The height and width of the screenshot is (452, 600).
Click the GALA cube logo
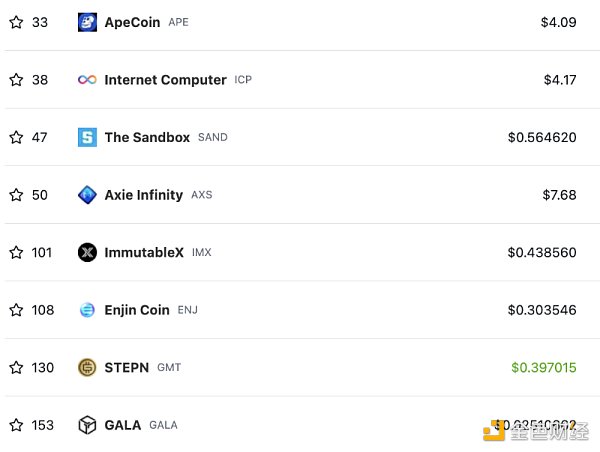(x=87, y=425)
